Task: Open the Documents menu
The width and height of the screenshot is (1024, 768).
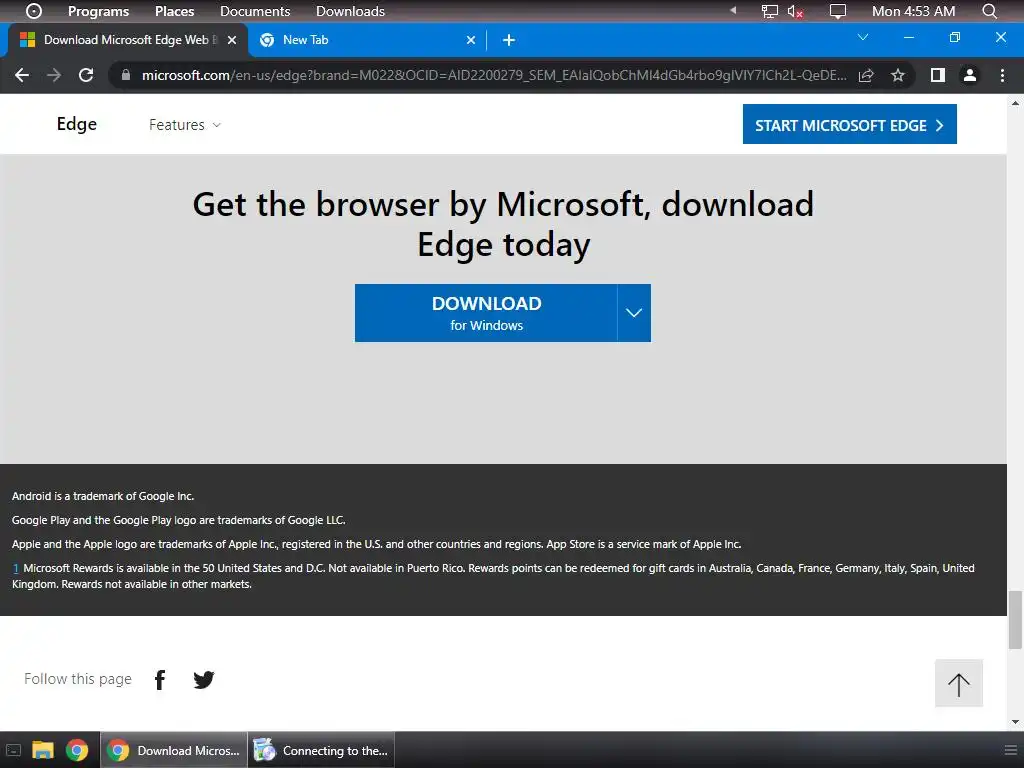Action: (255, 11)
